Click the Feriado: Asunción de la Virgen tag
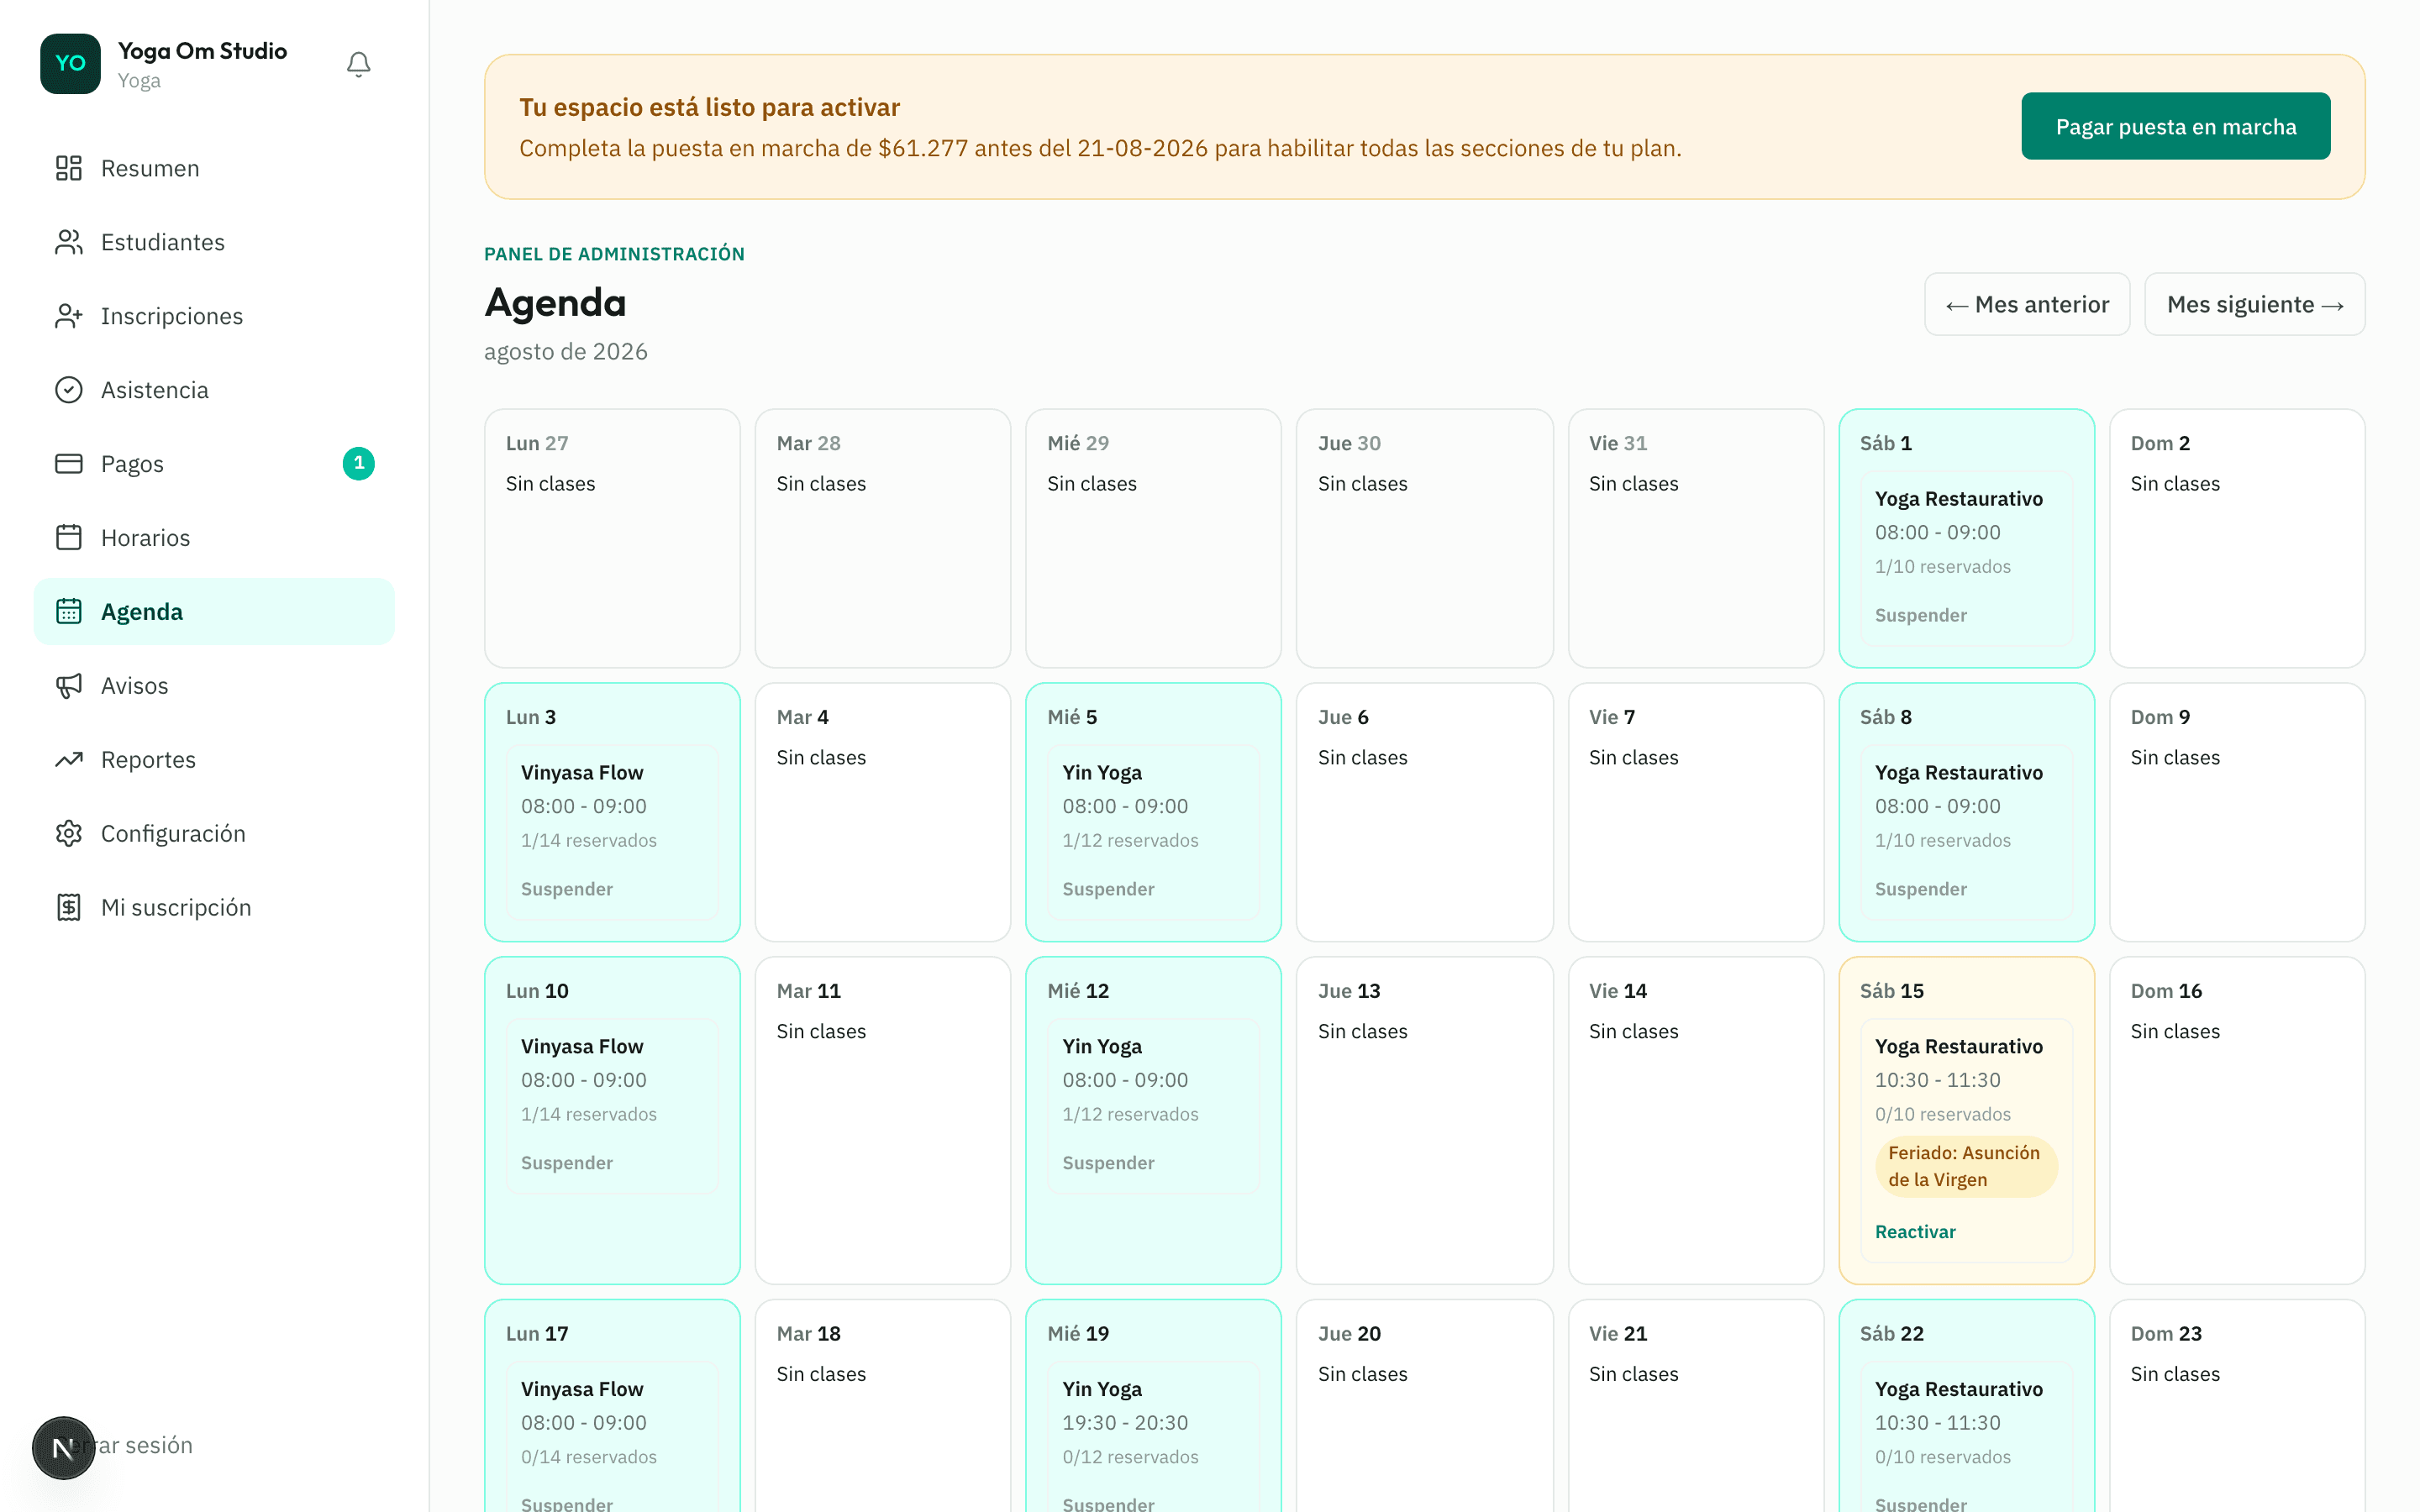The image size is (2420, 1512). (1966, 1166)
